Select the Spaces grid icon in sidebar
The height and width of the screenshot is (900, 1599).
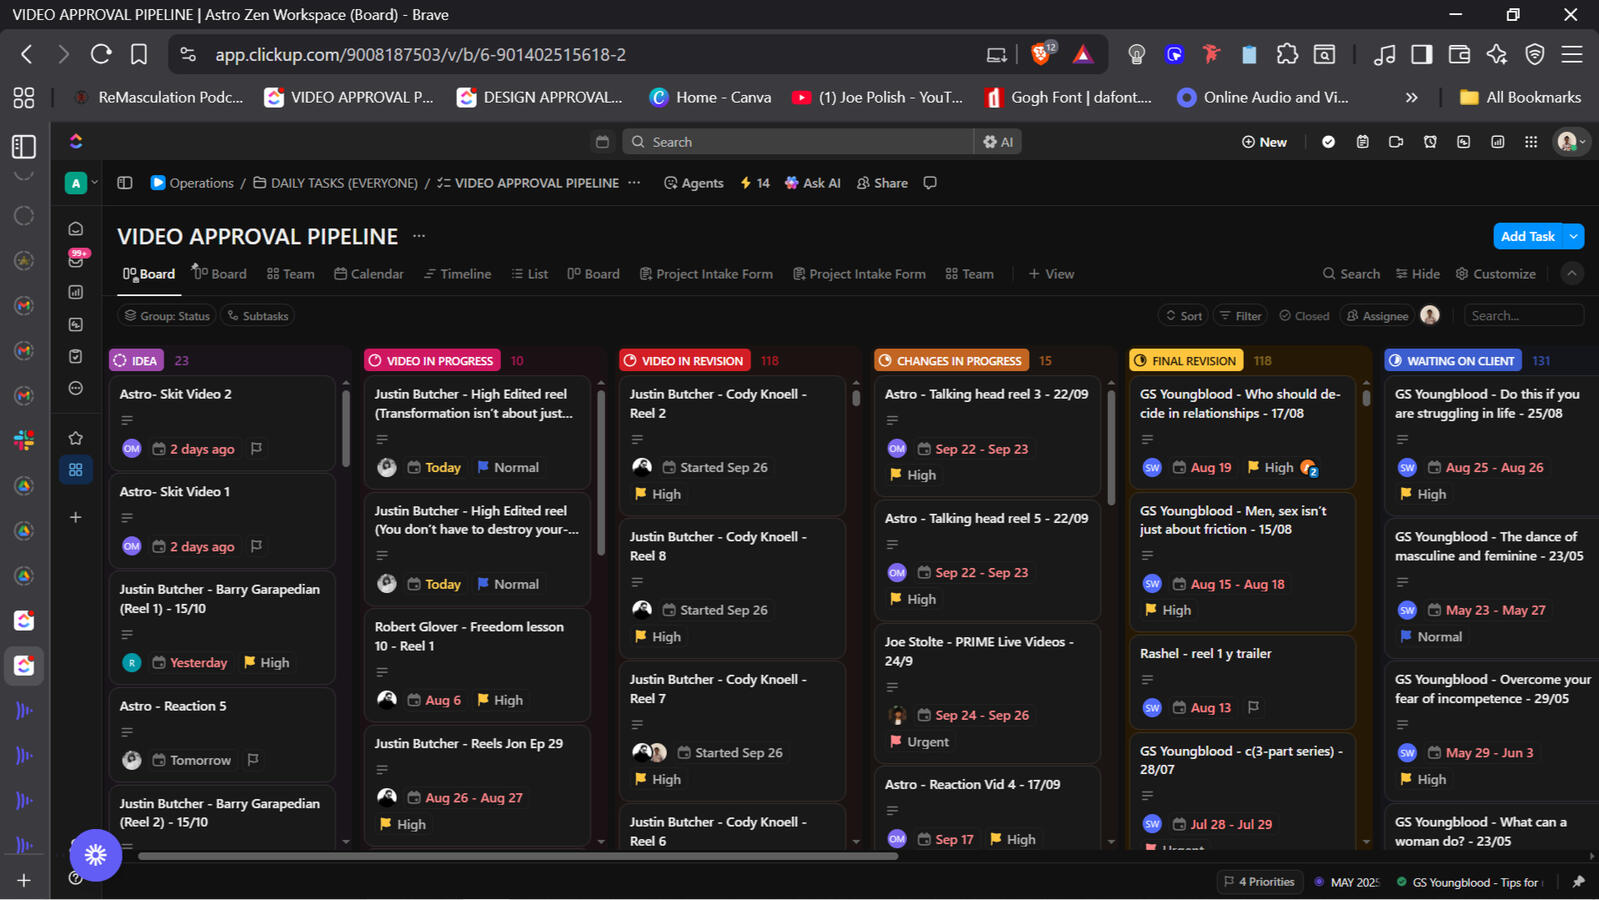76,469
